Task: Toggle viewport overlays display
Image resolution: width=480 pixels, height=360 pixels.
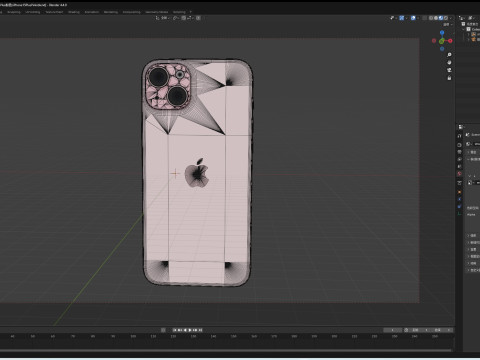Action: pos(413,18)
